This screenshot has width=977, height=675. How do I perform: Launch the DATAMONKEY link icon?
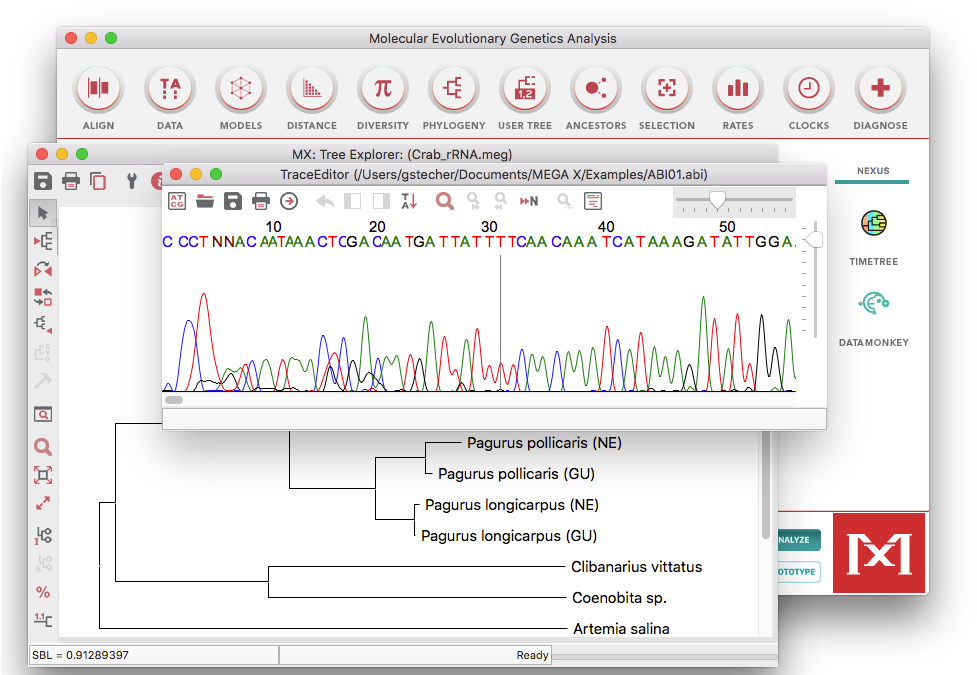coord(874,304)
